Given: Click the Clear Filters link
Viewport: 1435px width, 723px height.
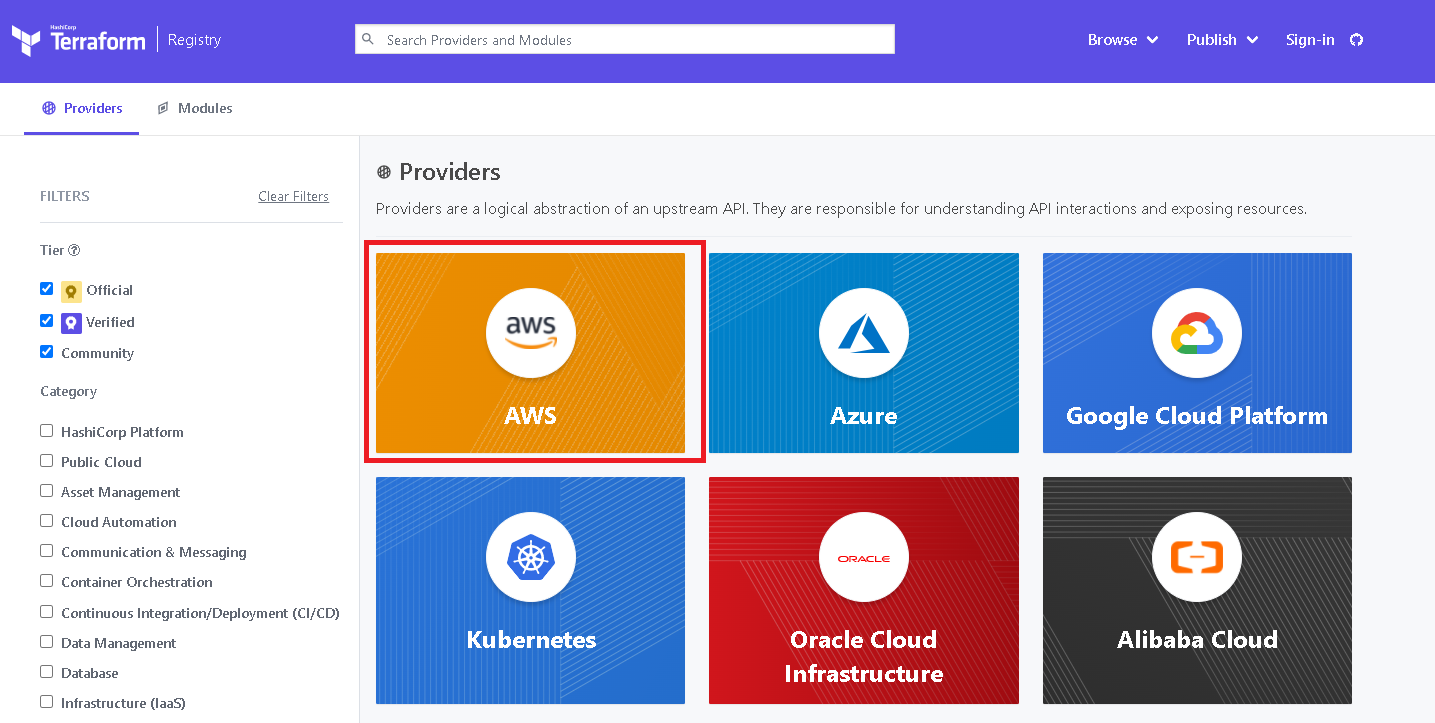Looking at the screenshot, I should point(293,196).
